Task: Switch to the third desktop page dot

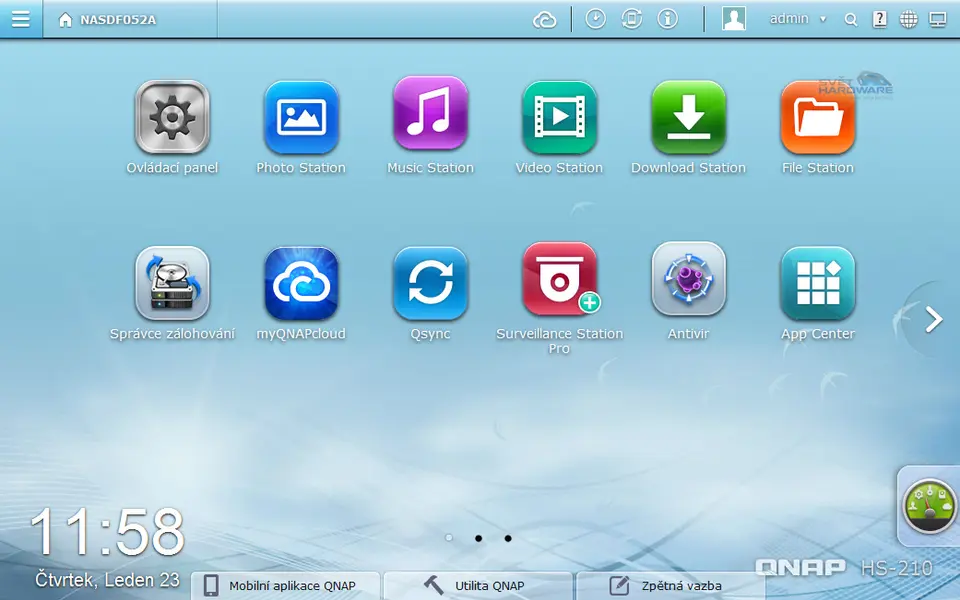Action: coord(508,538)
